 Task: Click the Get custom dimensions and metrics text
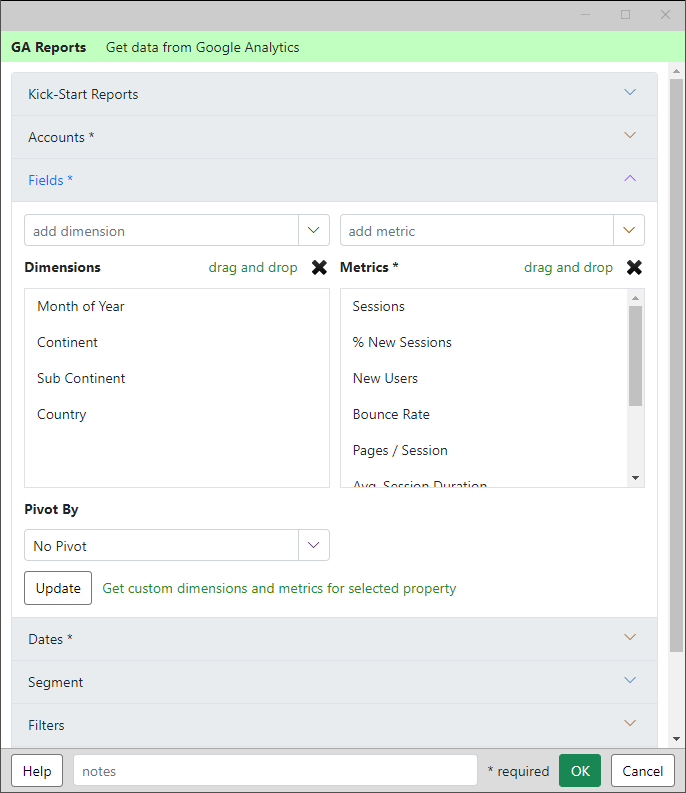[x=279, y=588]
